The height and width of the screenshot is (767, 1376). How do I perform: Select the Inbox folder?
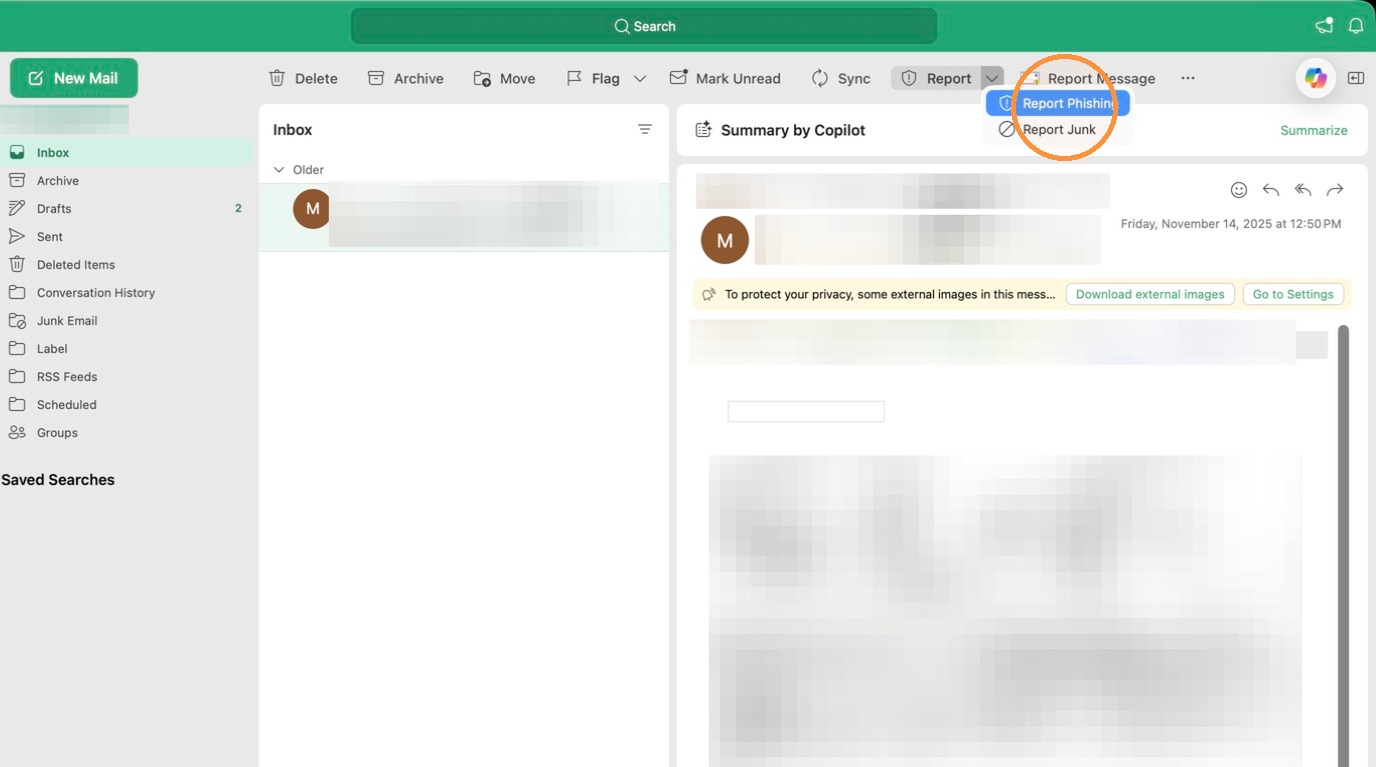(126, 153)
